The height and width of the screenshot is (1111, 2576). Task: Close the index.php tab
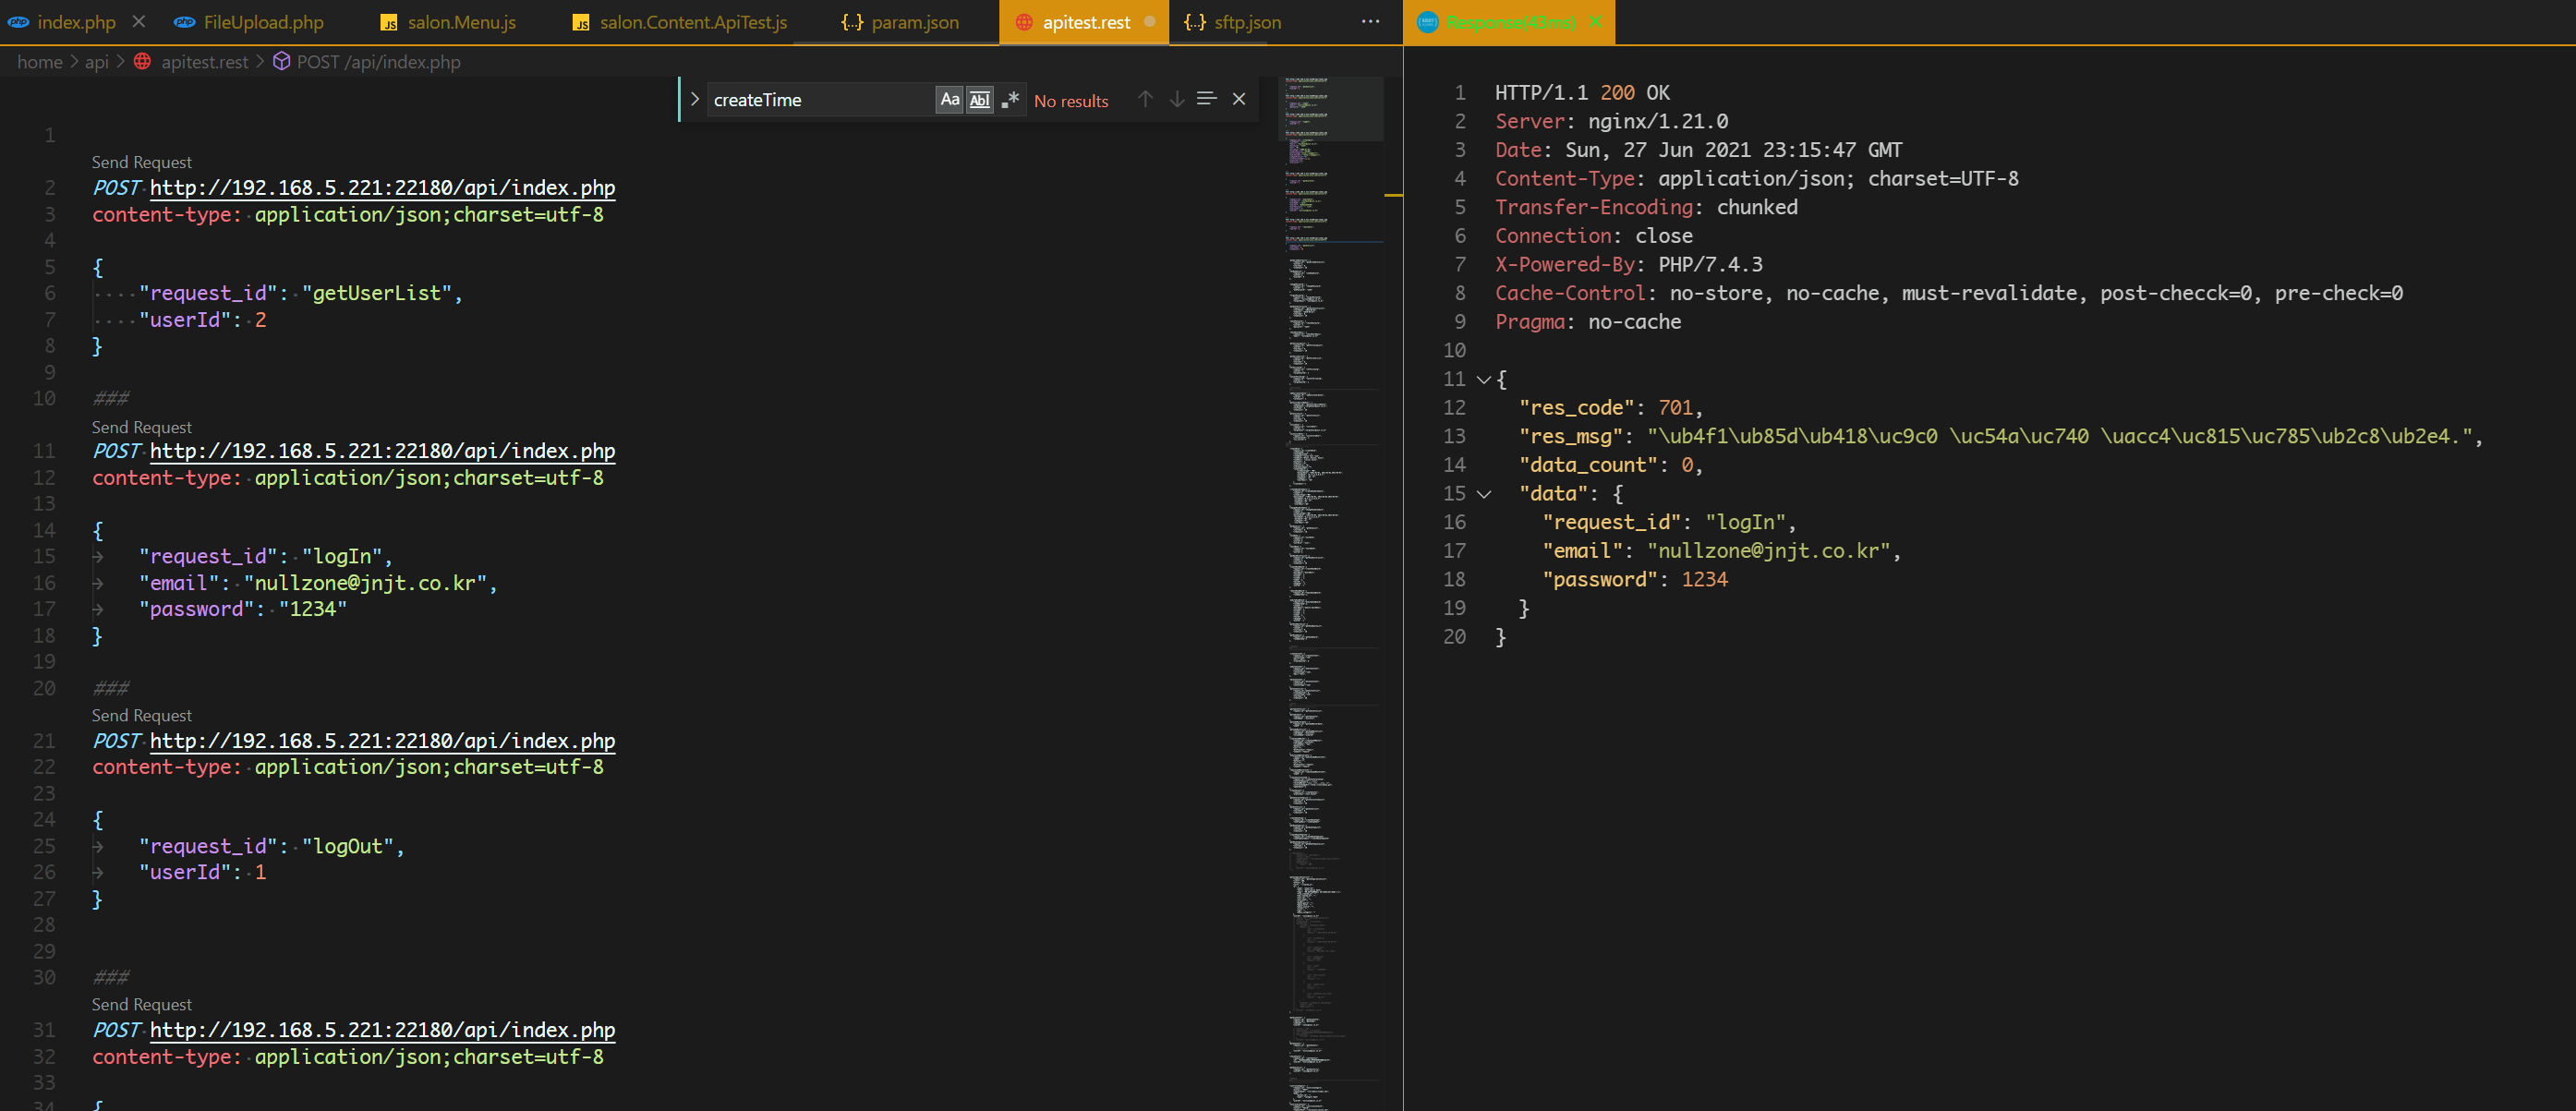coord(139,22)
